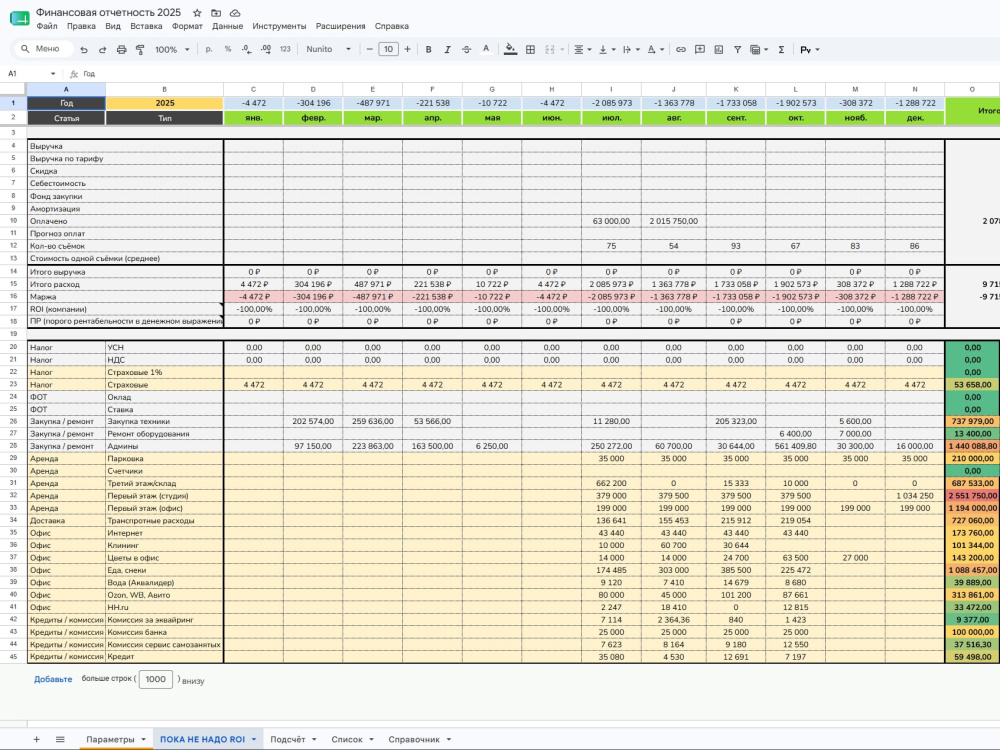Open fill color bucket picker
The height and width of the screenshot is (750, 1000).
[510, 49]
